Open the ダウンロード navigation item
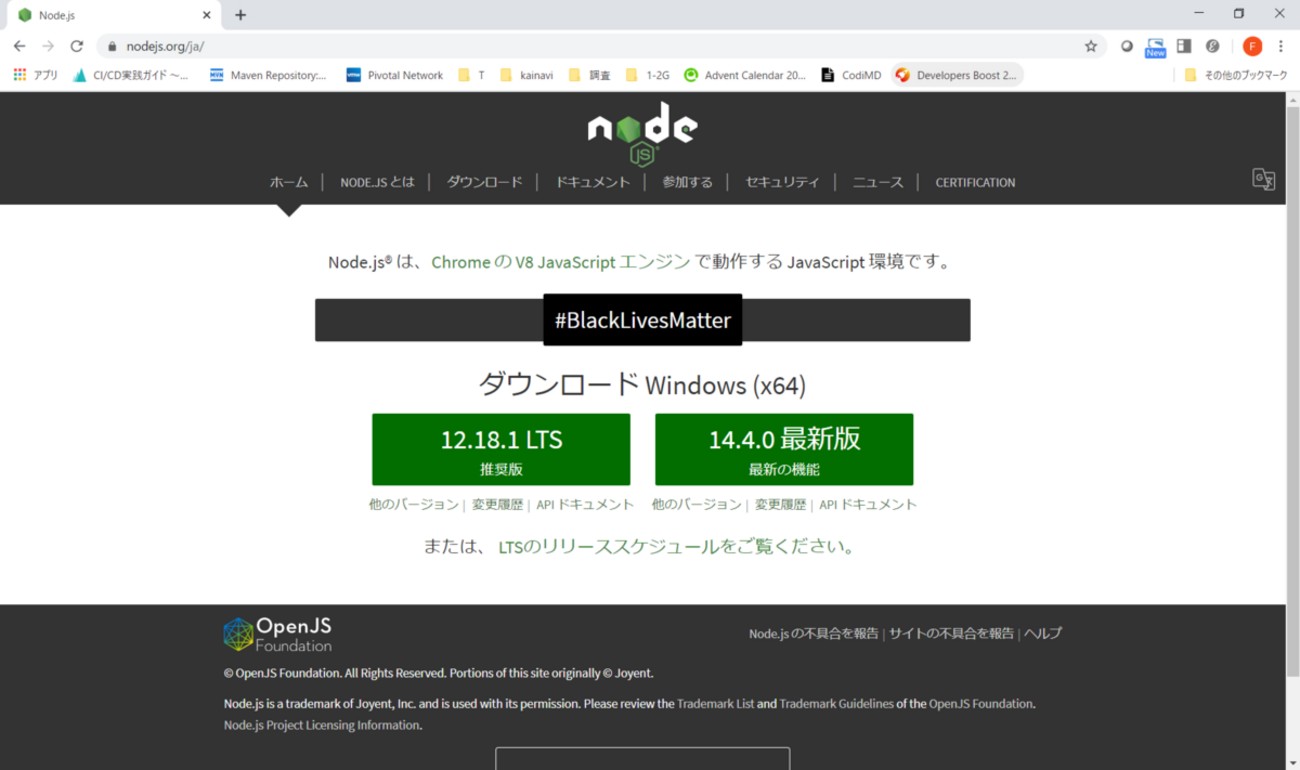 tap(484, 182)
